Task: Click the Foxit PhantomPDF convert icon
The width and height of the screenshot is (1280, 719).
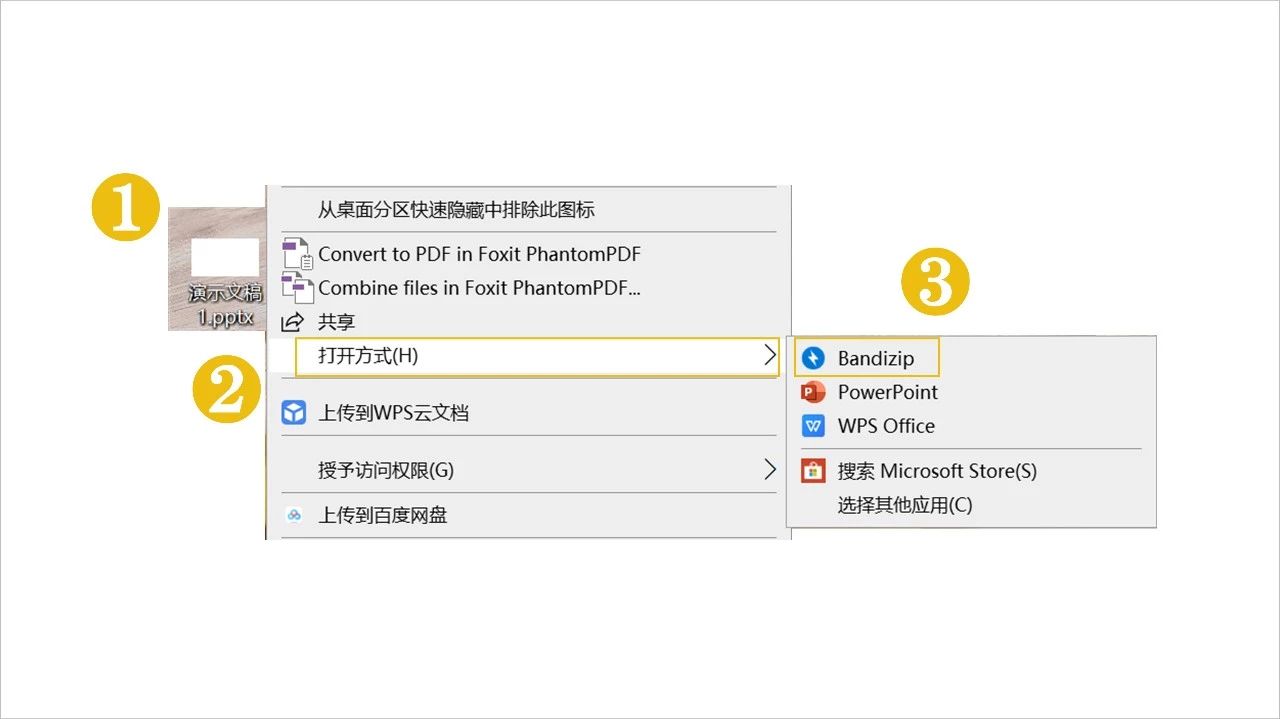Action: click(x=296, y=253)
